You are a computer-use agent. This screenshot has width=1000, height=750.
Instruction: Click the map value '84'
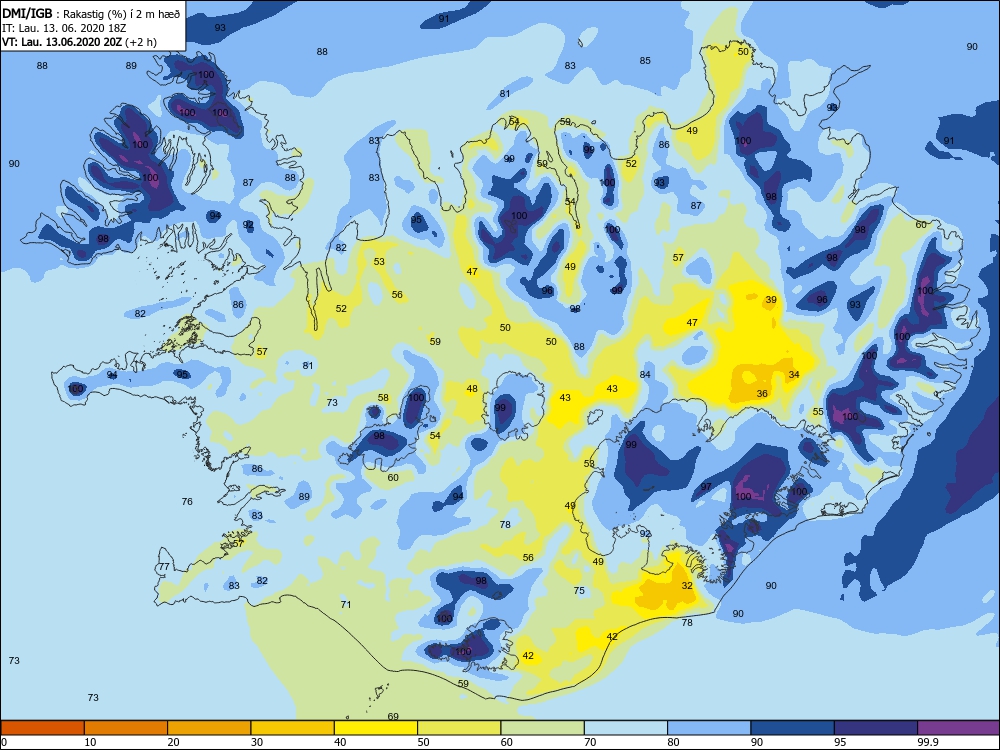[645, 374]
